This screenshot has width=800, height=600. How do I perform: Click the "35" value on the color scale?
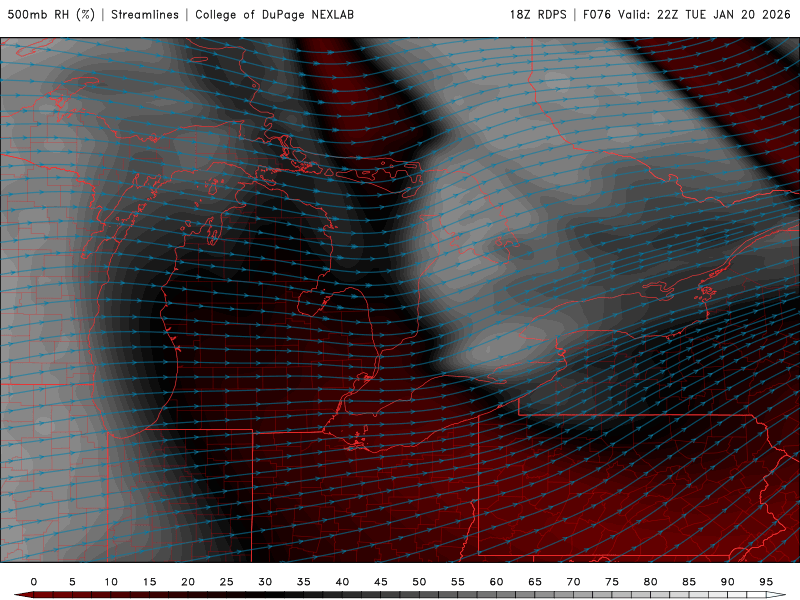pyautogui.click(x=304, y=582)
